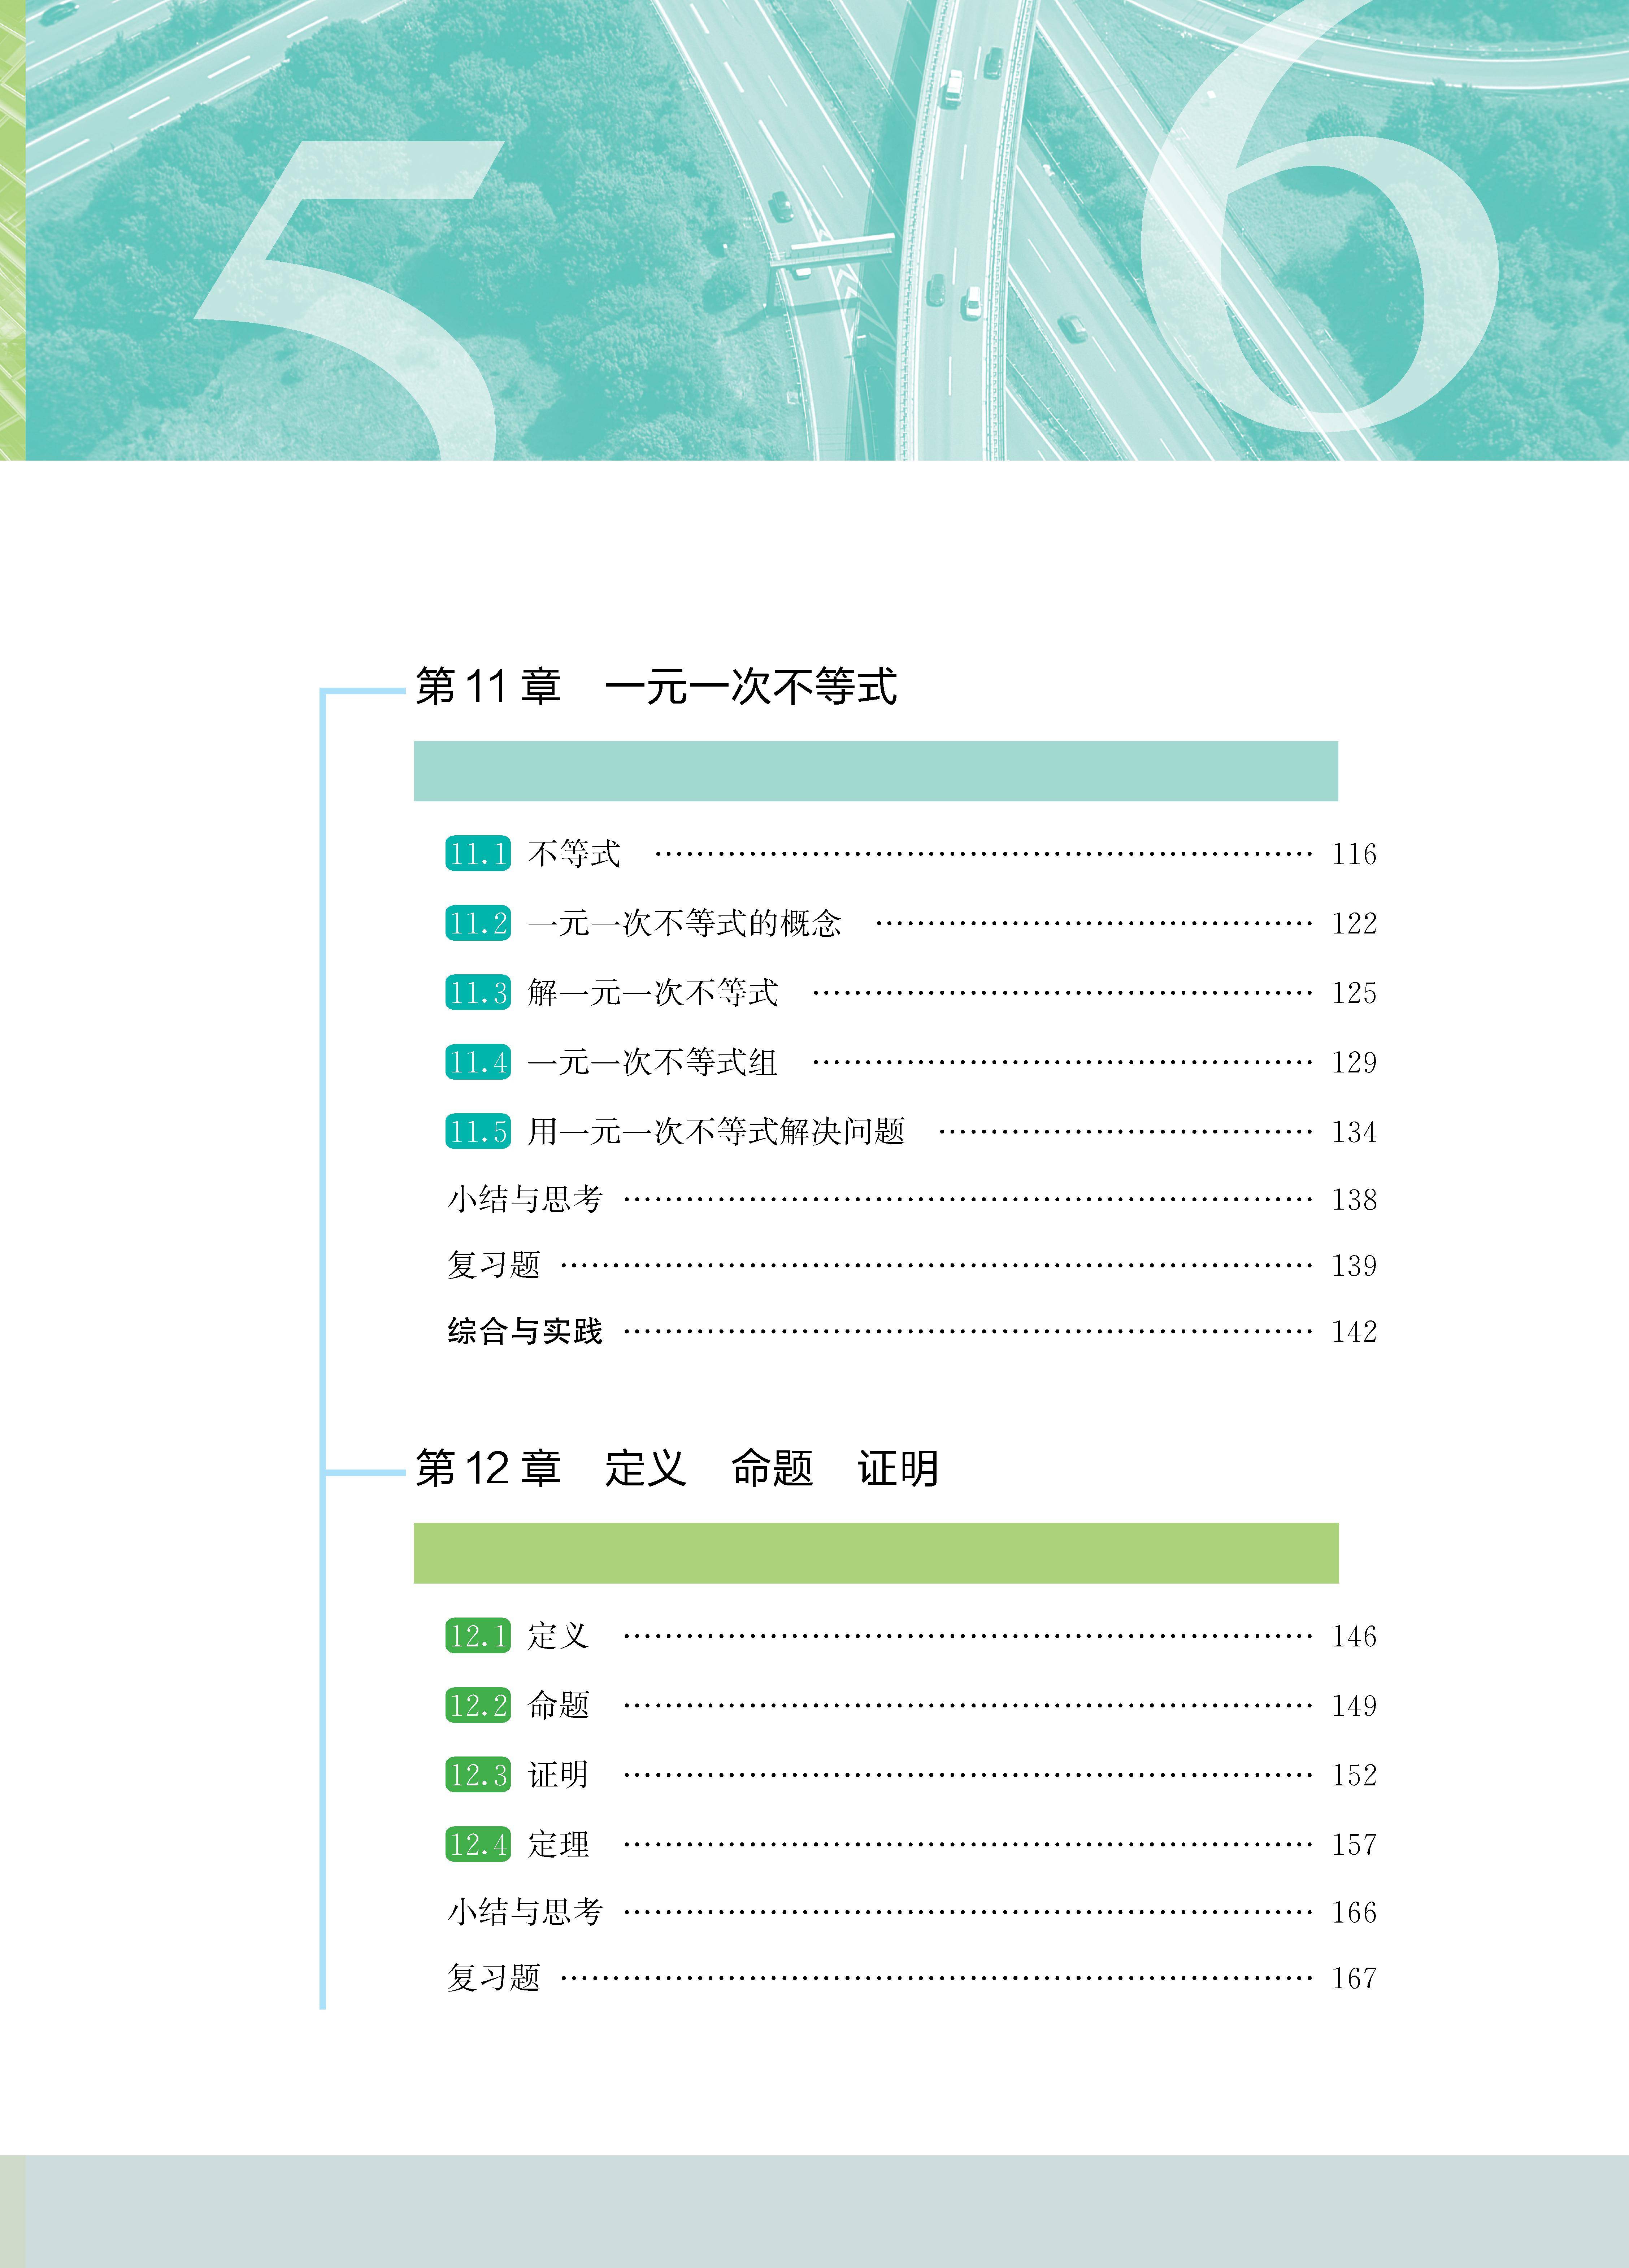This screenshot has width=1629, height=2268.
Task: Open the 用一元一次不等式解决问题 entry
Action: click(x=716, y=1132)
